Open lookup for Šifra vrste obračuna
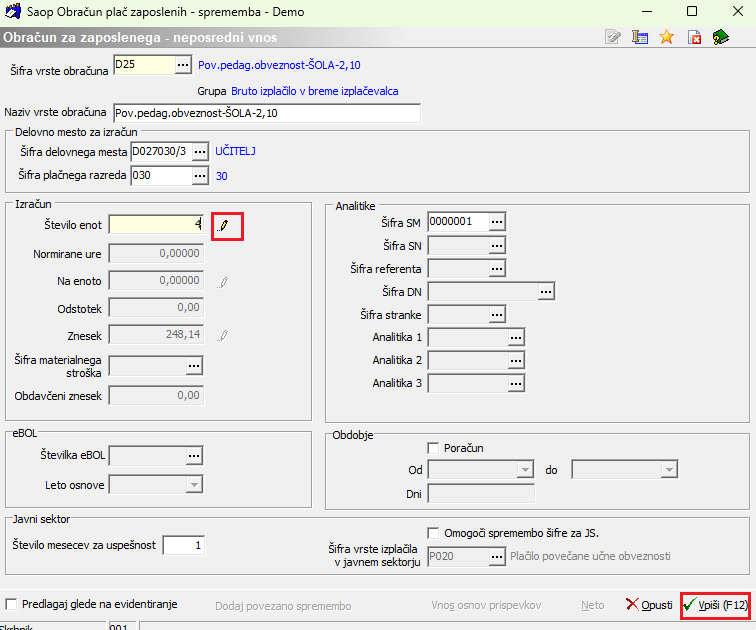This screenshot has height=630, width=756. (183, 65)
